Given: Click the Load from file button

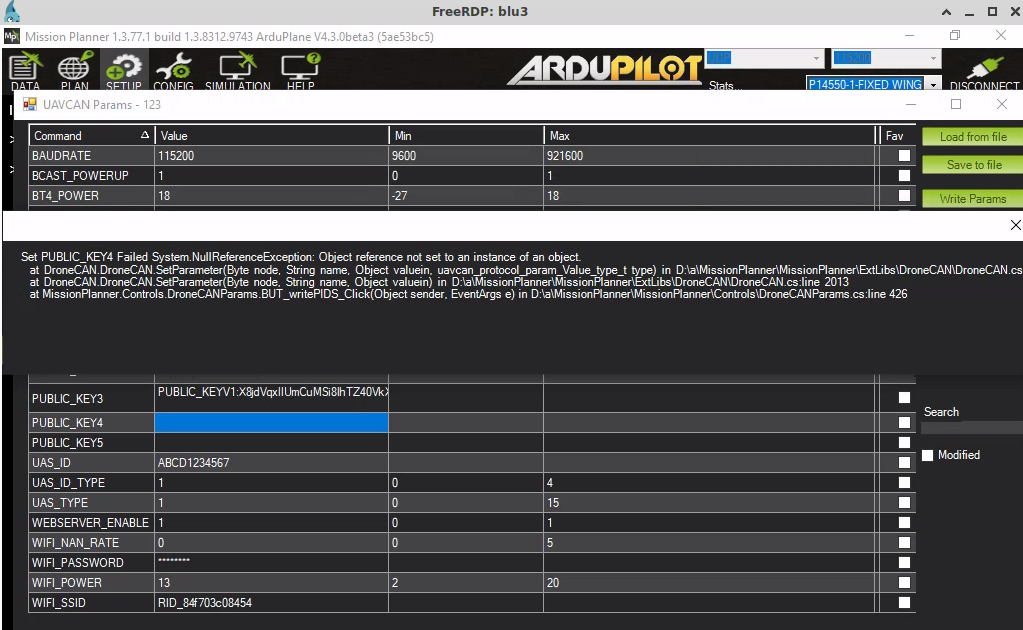Looking at the screenshot, I should point(971,136).
